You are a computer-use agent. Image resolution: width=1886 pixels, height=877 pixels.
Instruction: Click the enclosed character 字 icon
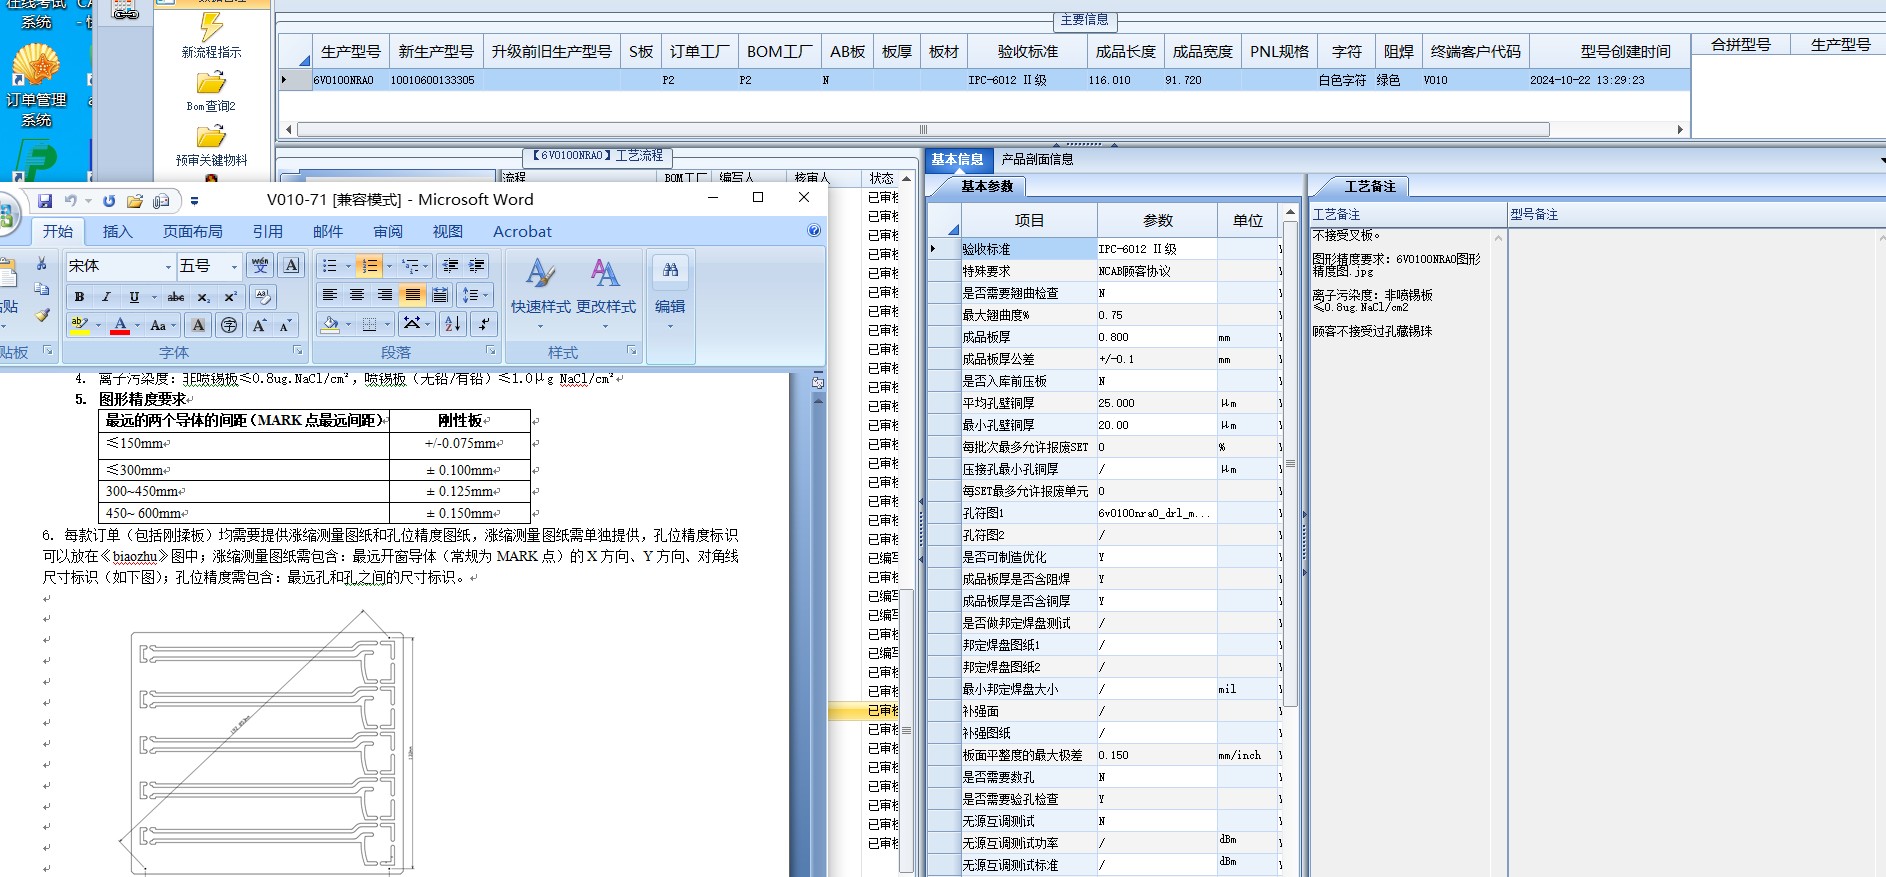229,325
